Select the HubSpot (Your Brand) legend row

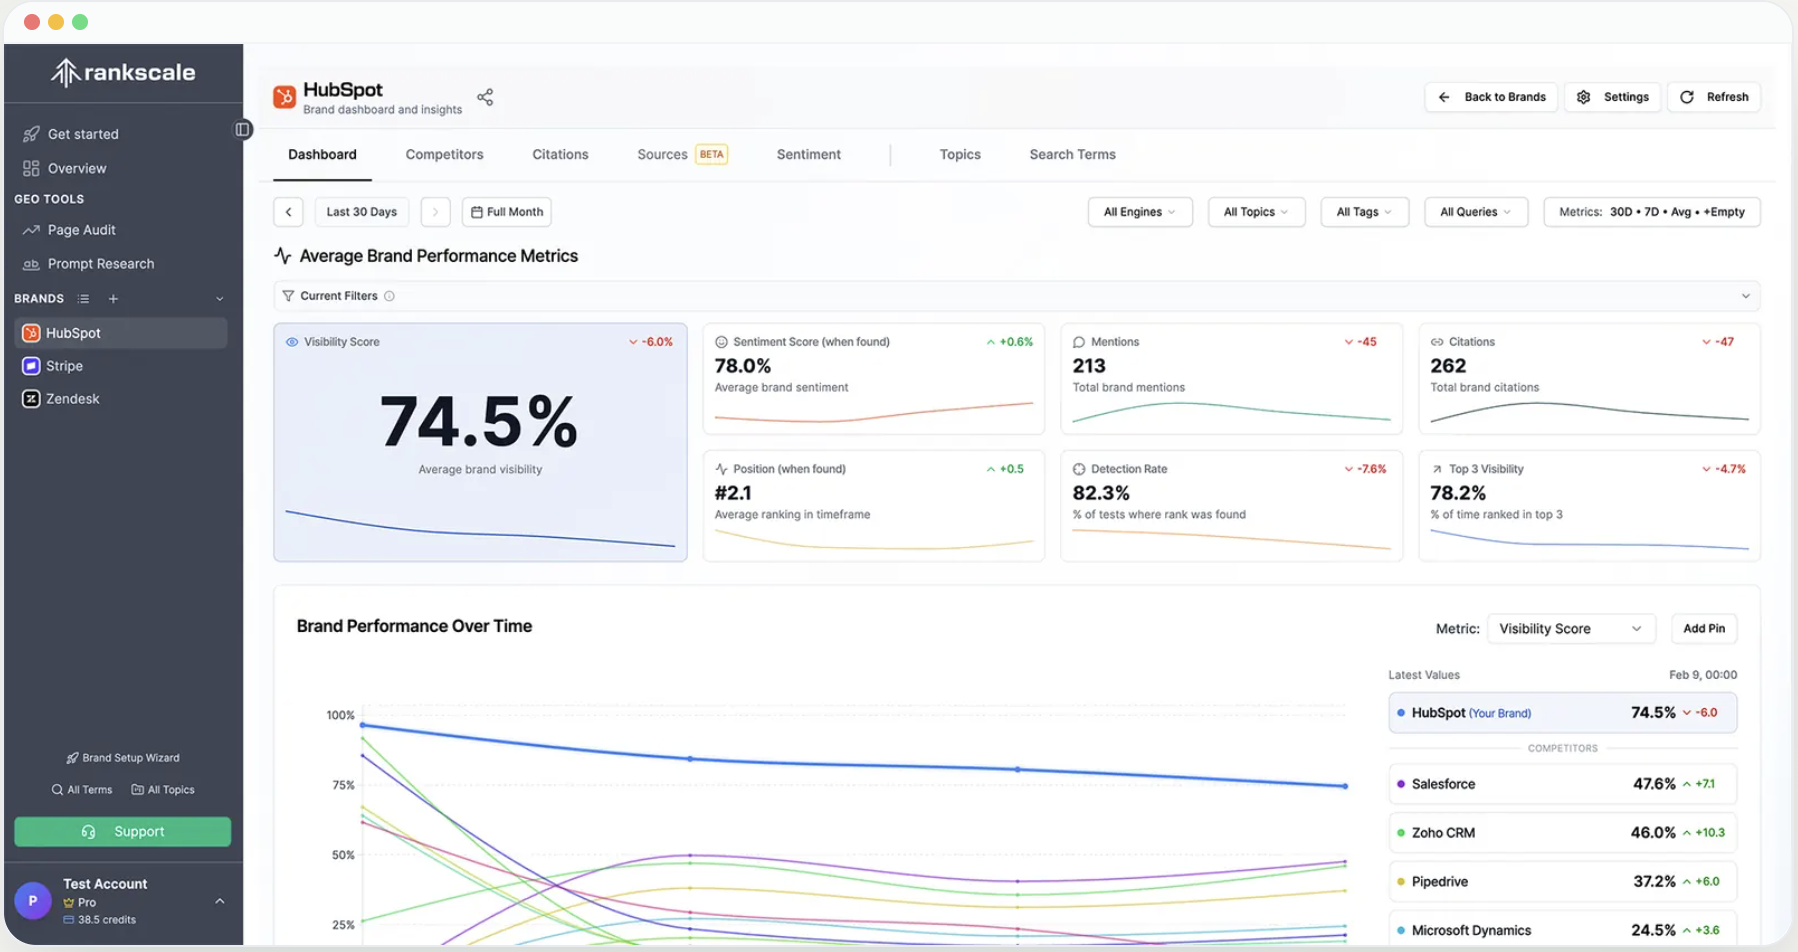click(1563, 713)
